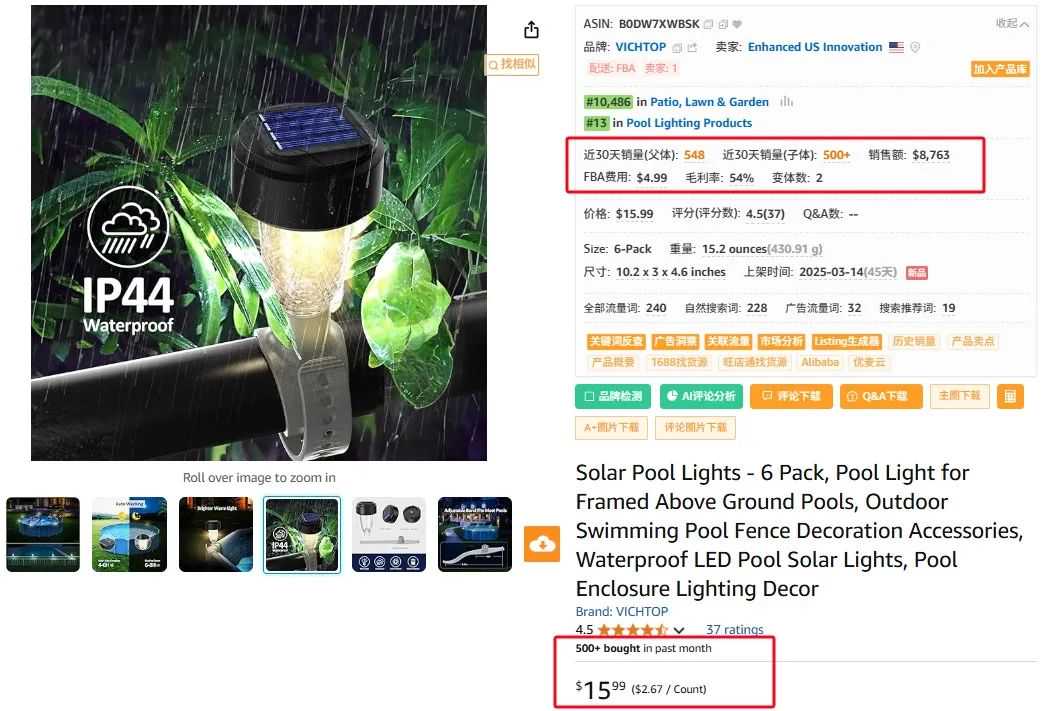The image size is (1054, 711).
Task: Open the Pool Lighting Products category link
Action: click(x=689, y=123)
